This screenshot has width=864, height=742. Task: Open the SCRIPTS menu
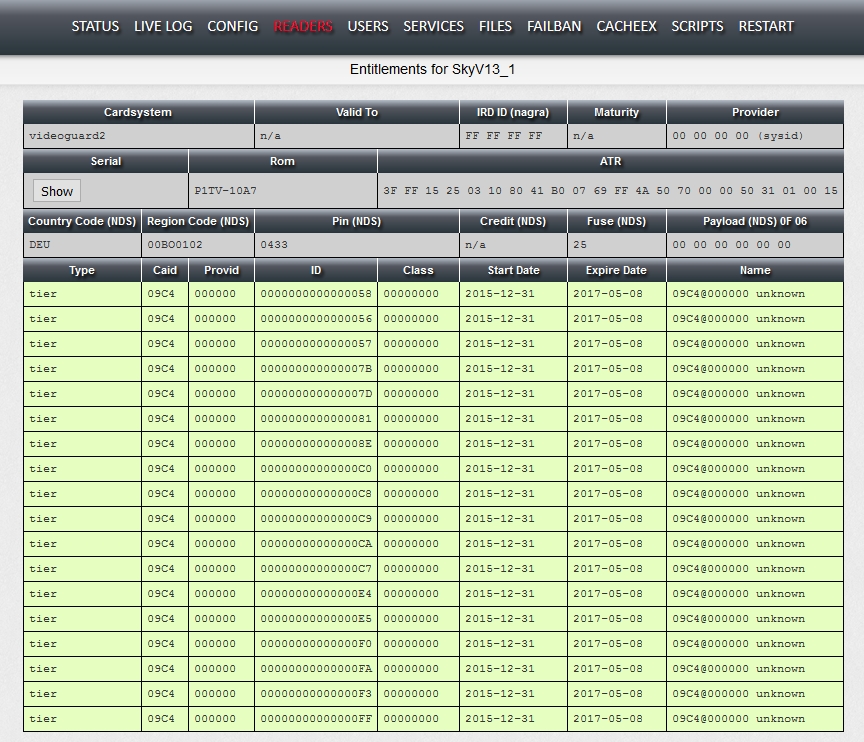[697, 26]
